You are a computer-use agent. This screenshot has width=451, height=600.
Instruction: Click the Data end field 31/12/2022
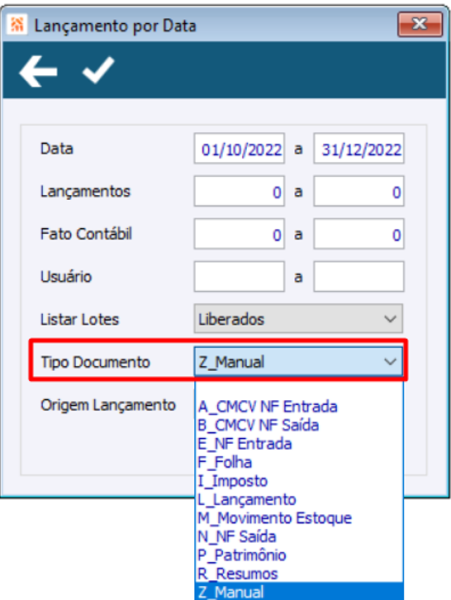pyautogui.click(x=359, y=149)
